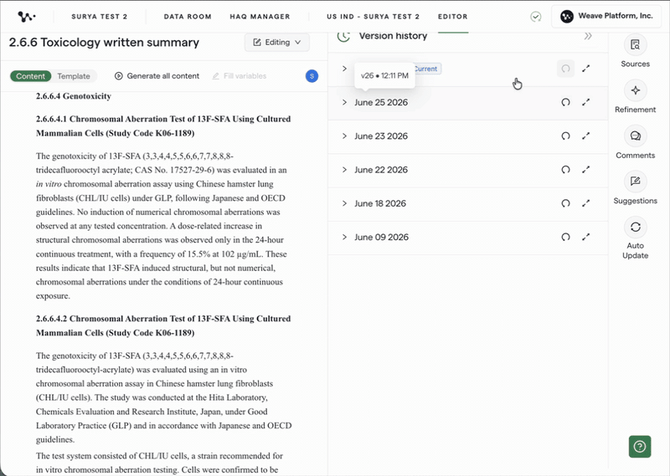Expand the June 18 2026 row

click(x=344, y=203)
